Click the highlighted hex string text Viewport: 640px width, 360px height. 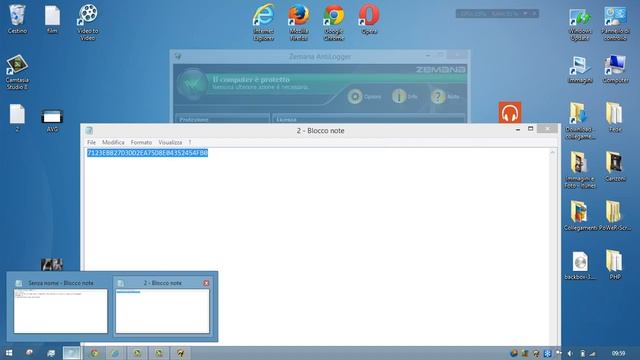coord(147,153)
